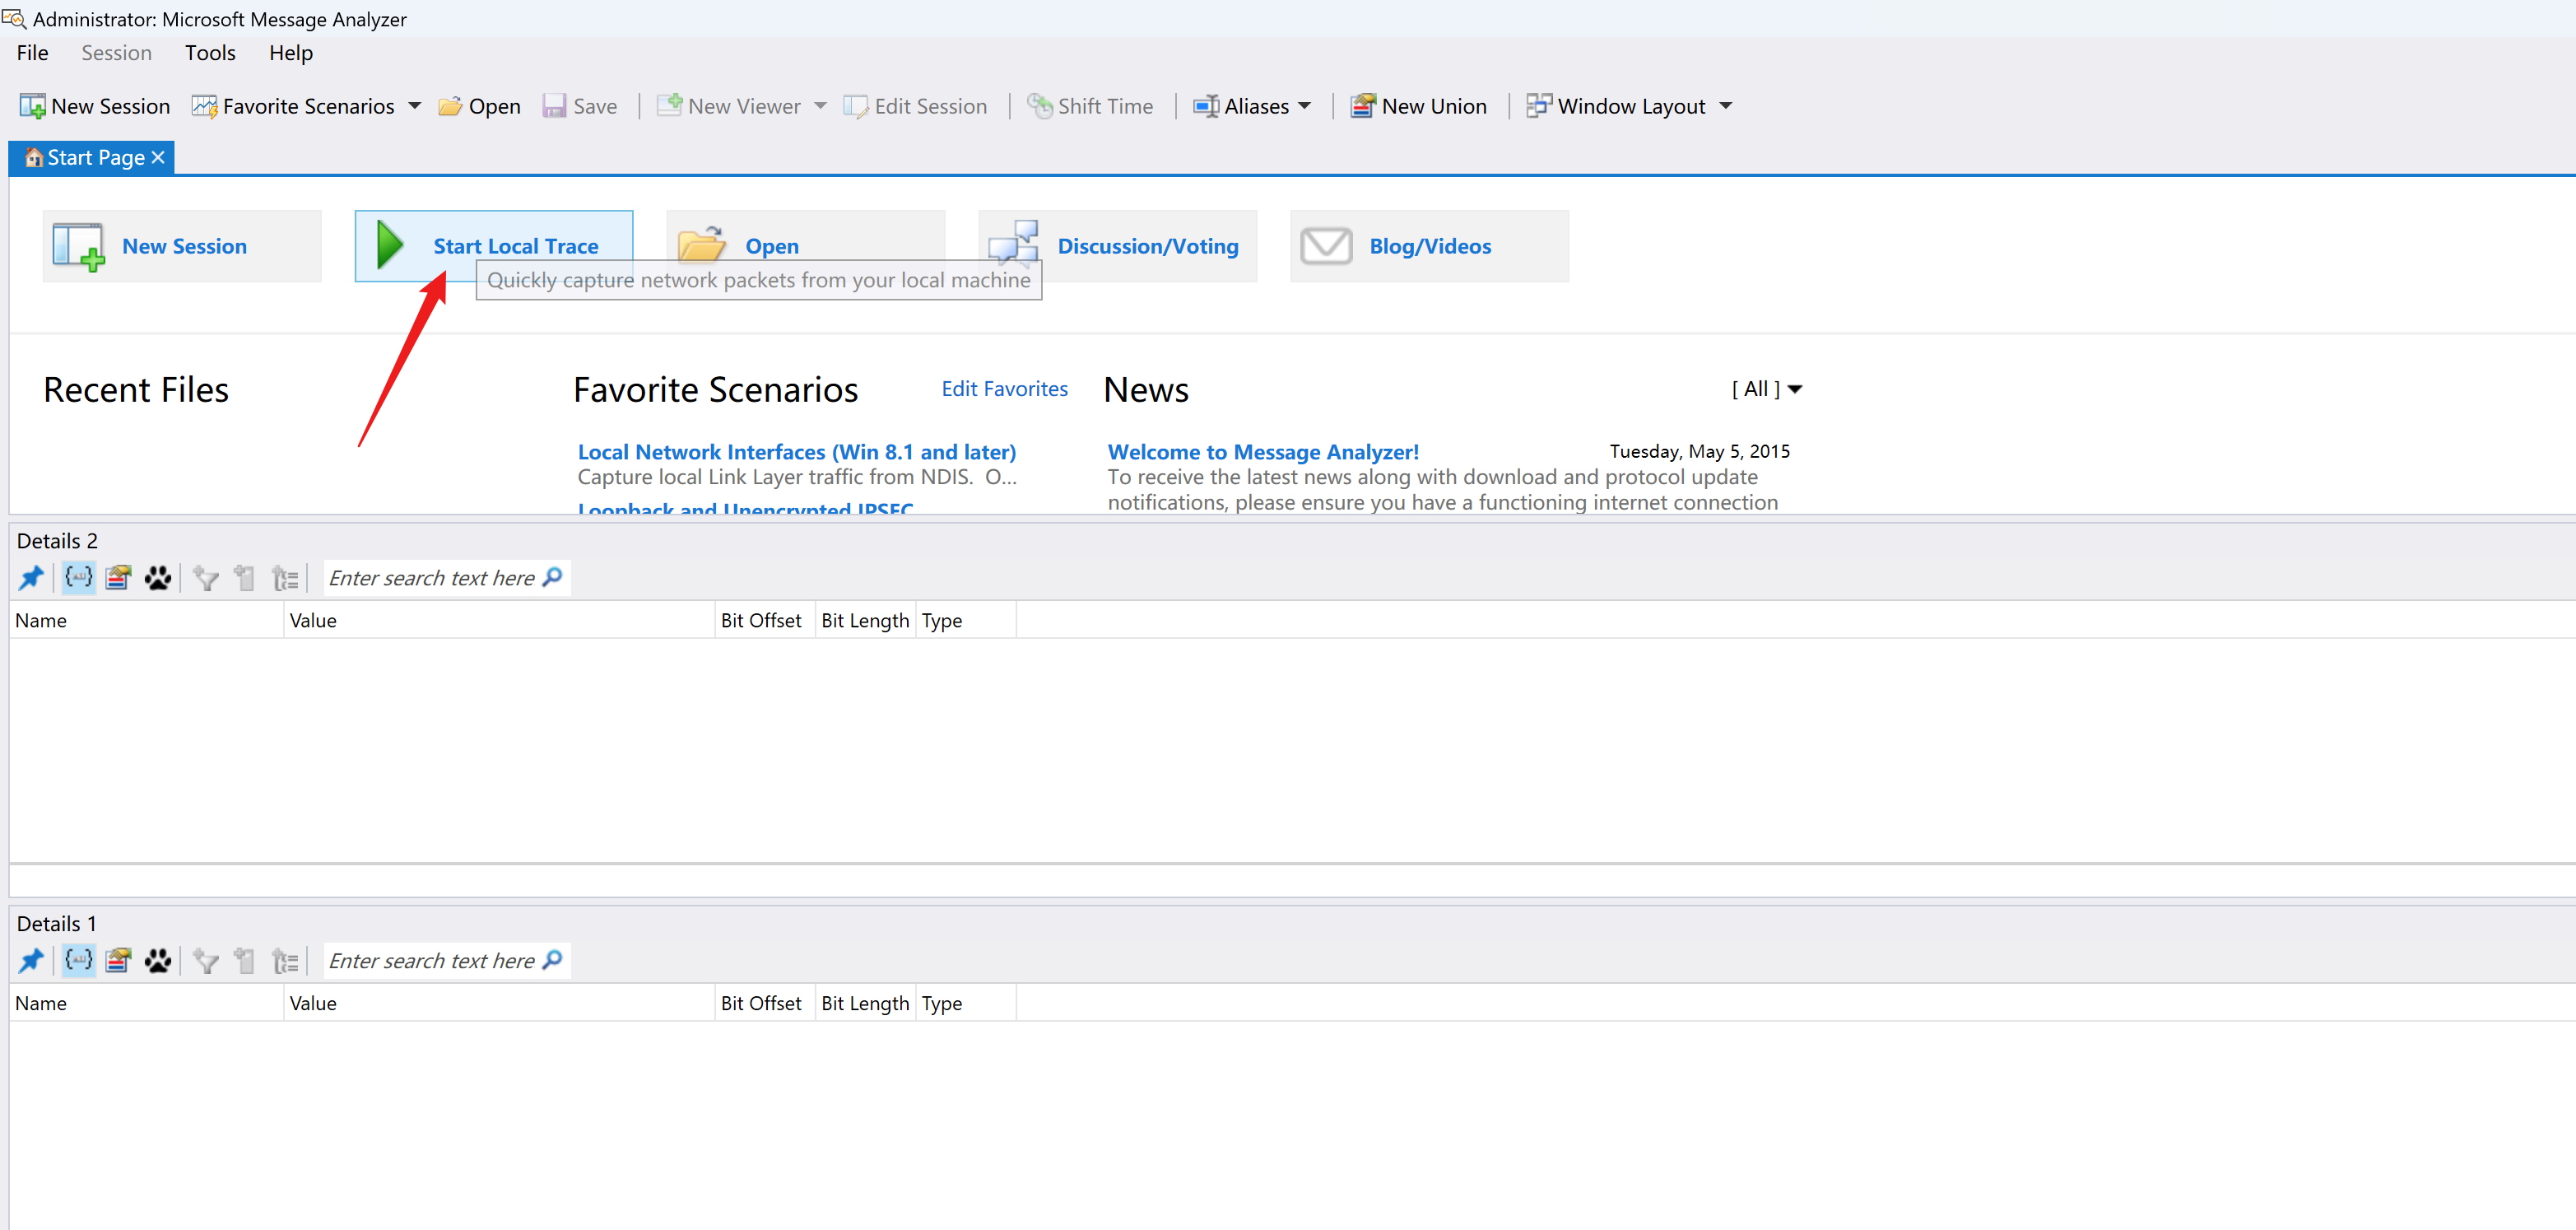The height and width of the screenshot is (1230, 2576).
Task: Open Local Network Interfaces scenario link
Action: [796, 452]
